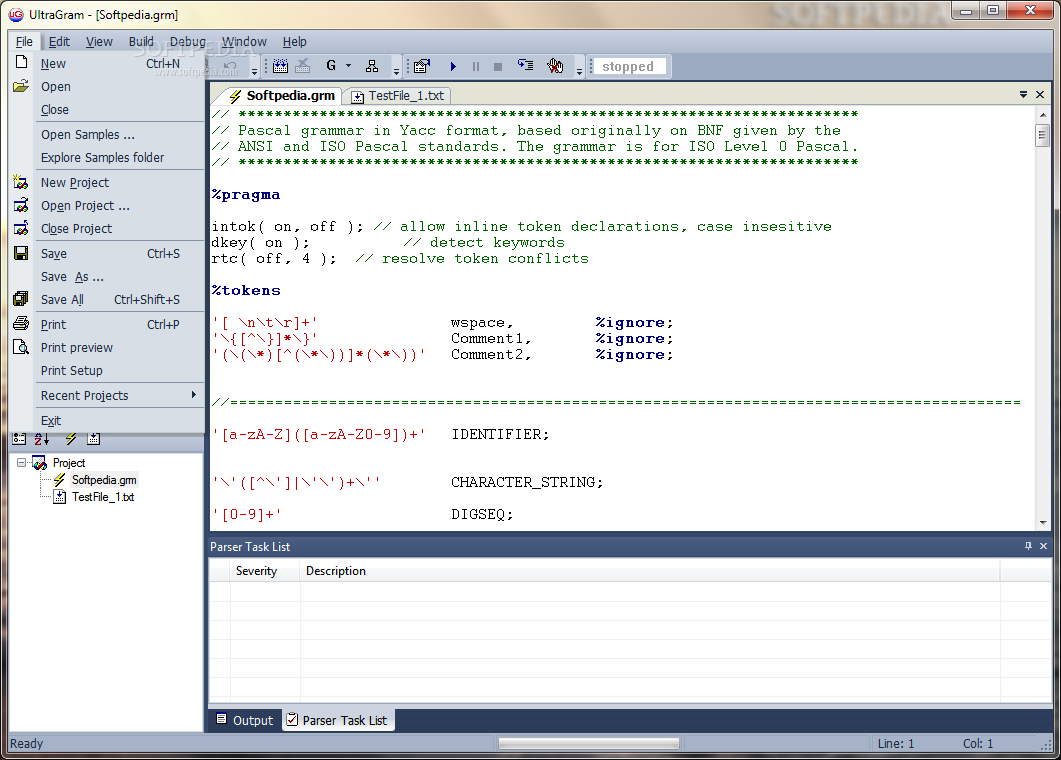Select Open Project ... menu entry
Image resolution: width=1061 pixels, height=760 pixels.
(108, 206)
